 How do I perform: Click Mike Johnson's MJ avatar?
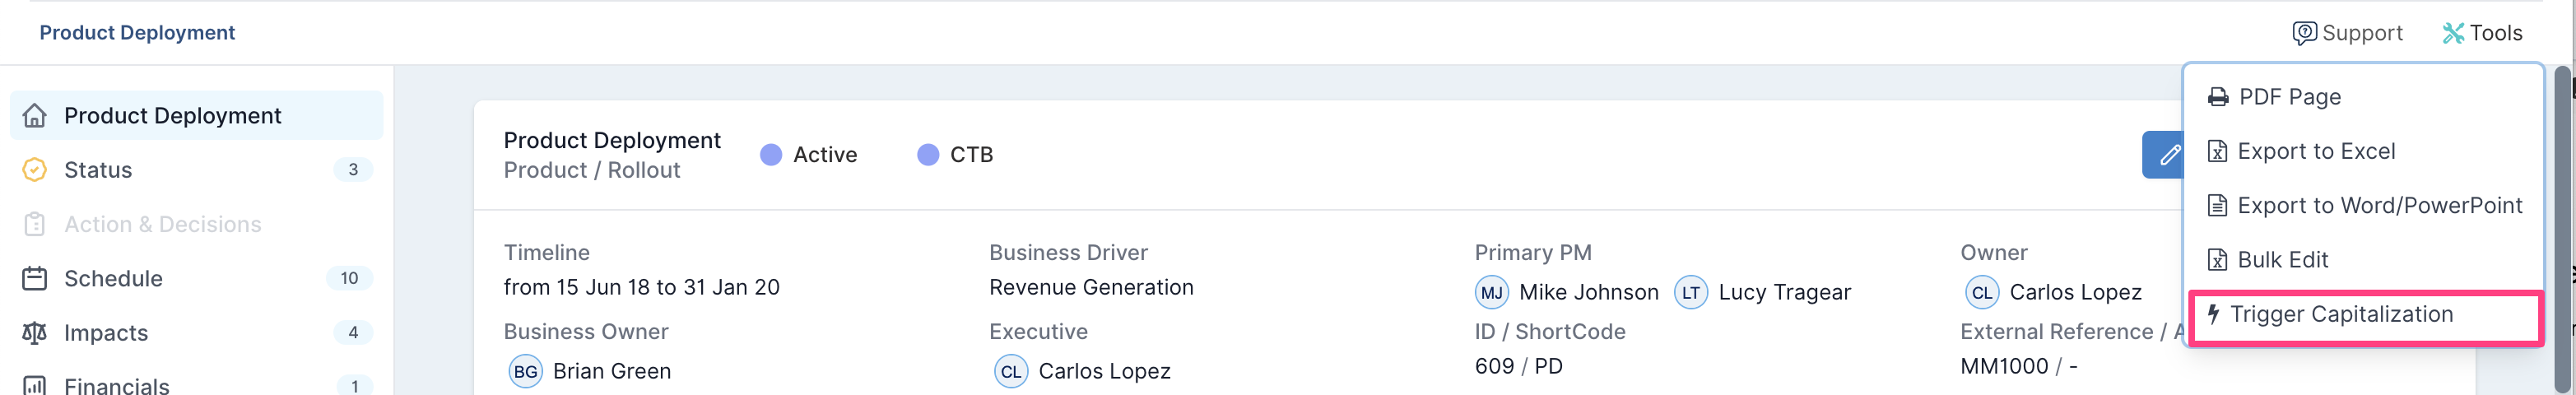click(1492, 293)
